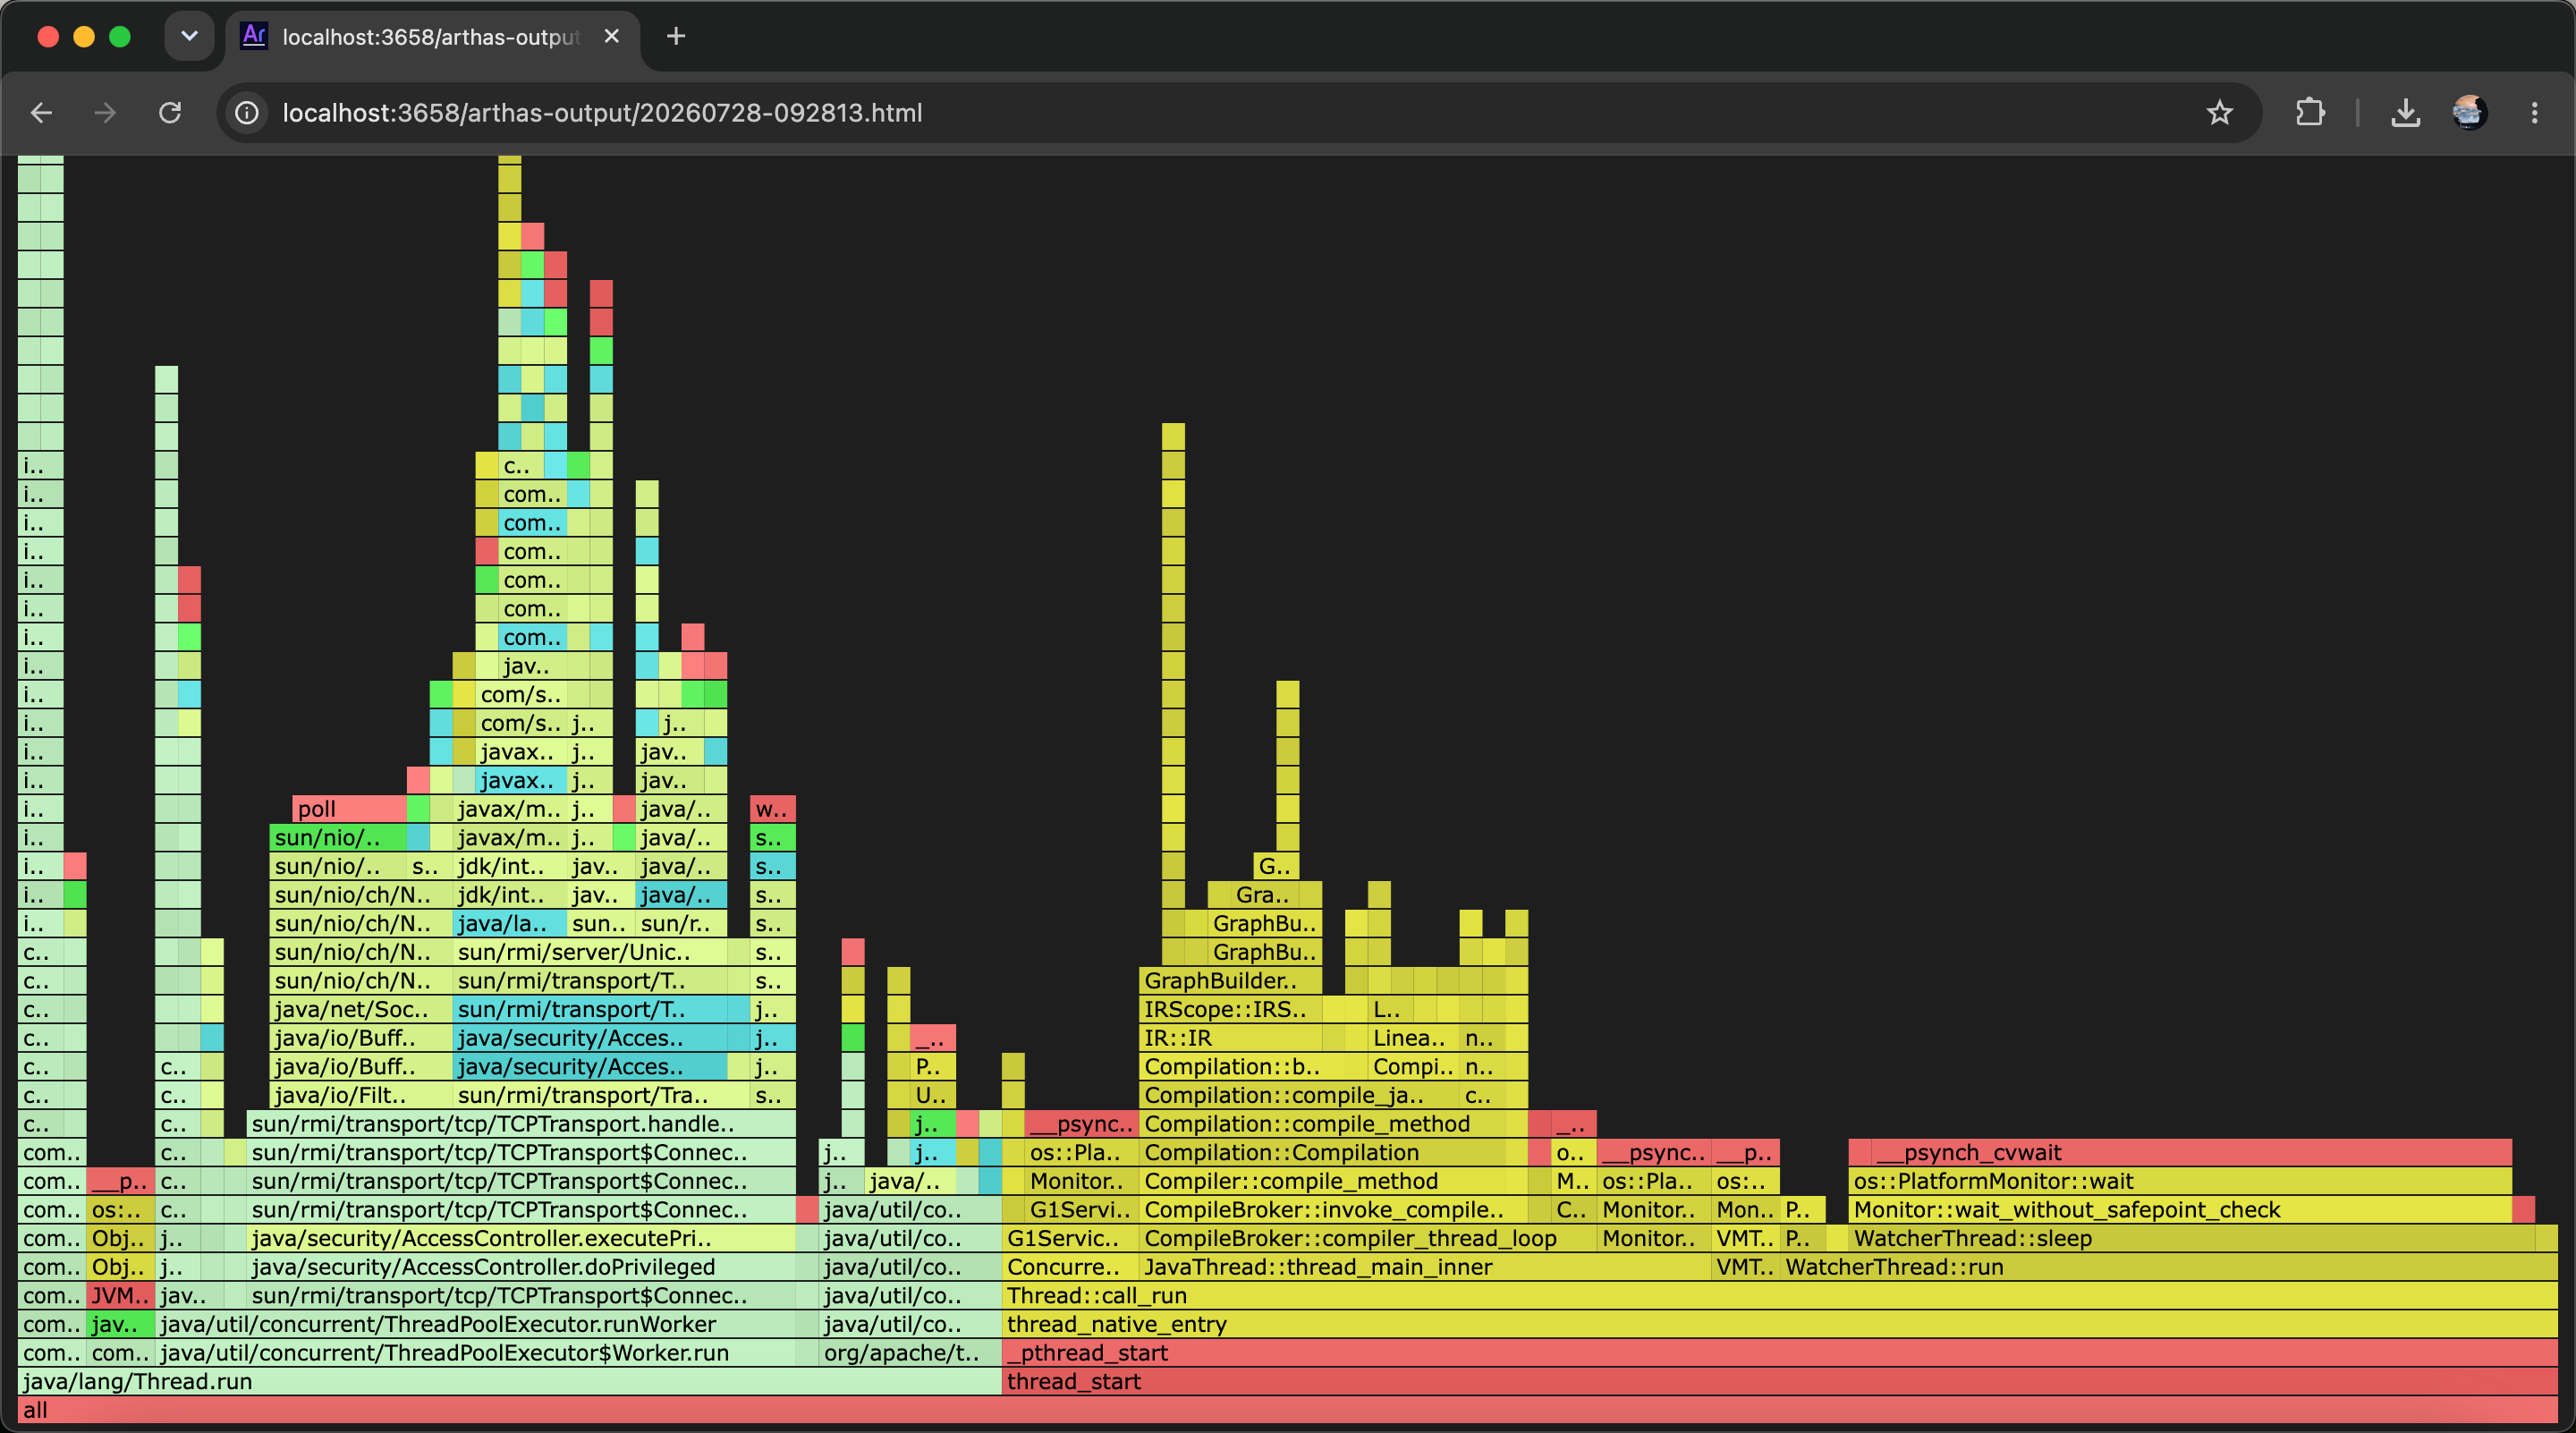View site information icon in the address bar
The image size is (2576, 1433).
pyautogui.click(x=247, y=113)
